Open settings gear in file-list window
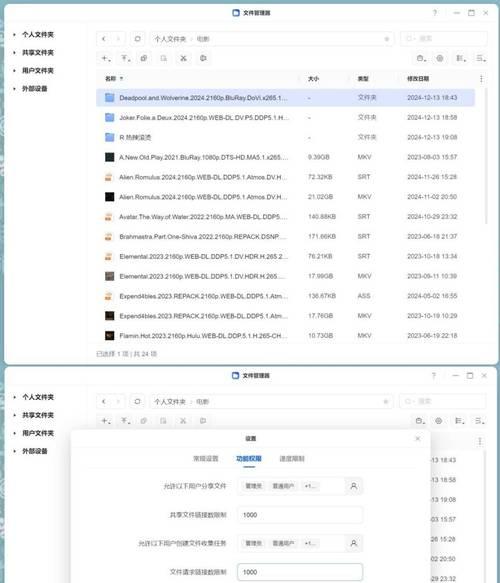Screen dimensions: 500x583 point(440,58)
